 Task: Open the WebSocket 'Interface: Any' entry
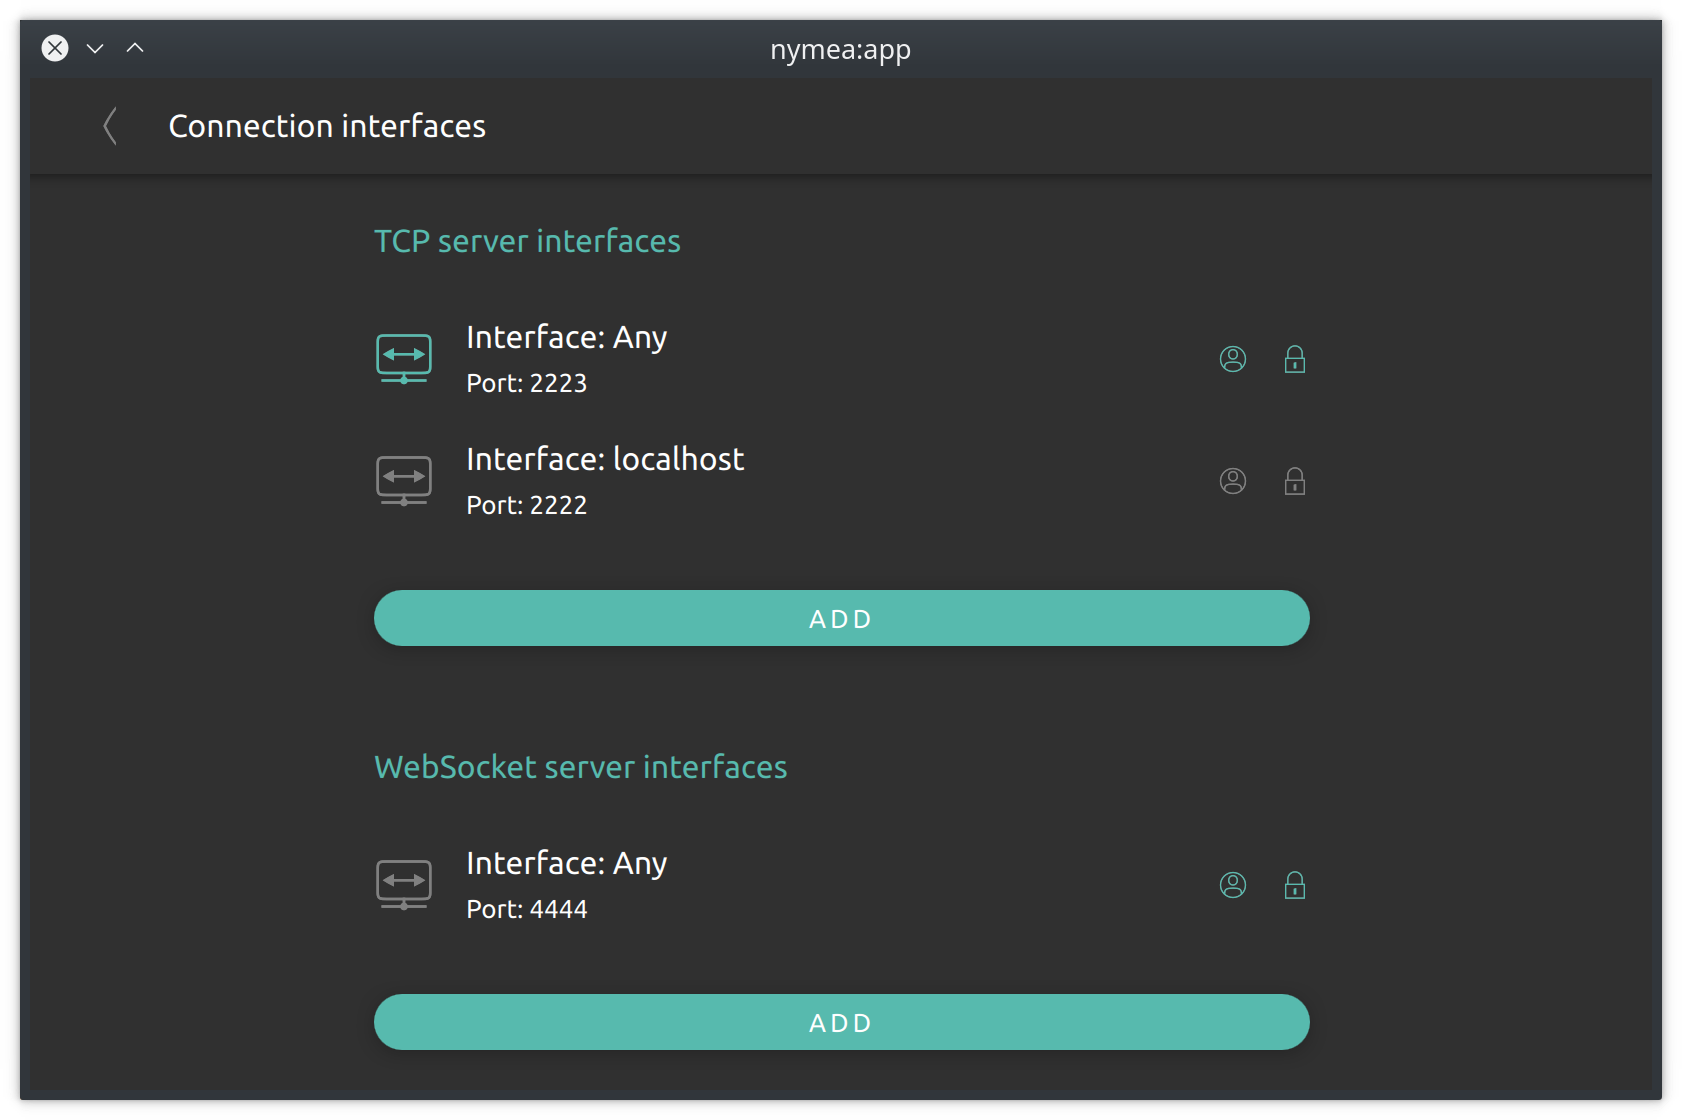(x=566, y=864)
